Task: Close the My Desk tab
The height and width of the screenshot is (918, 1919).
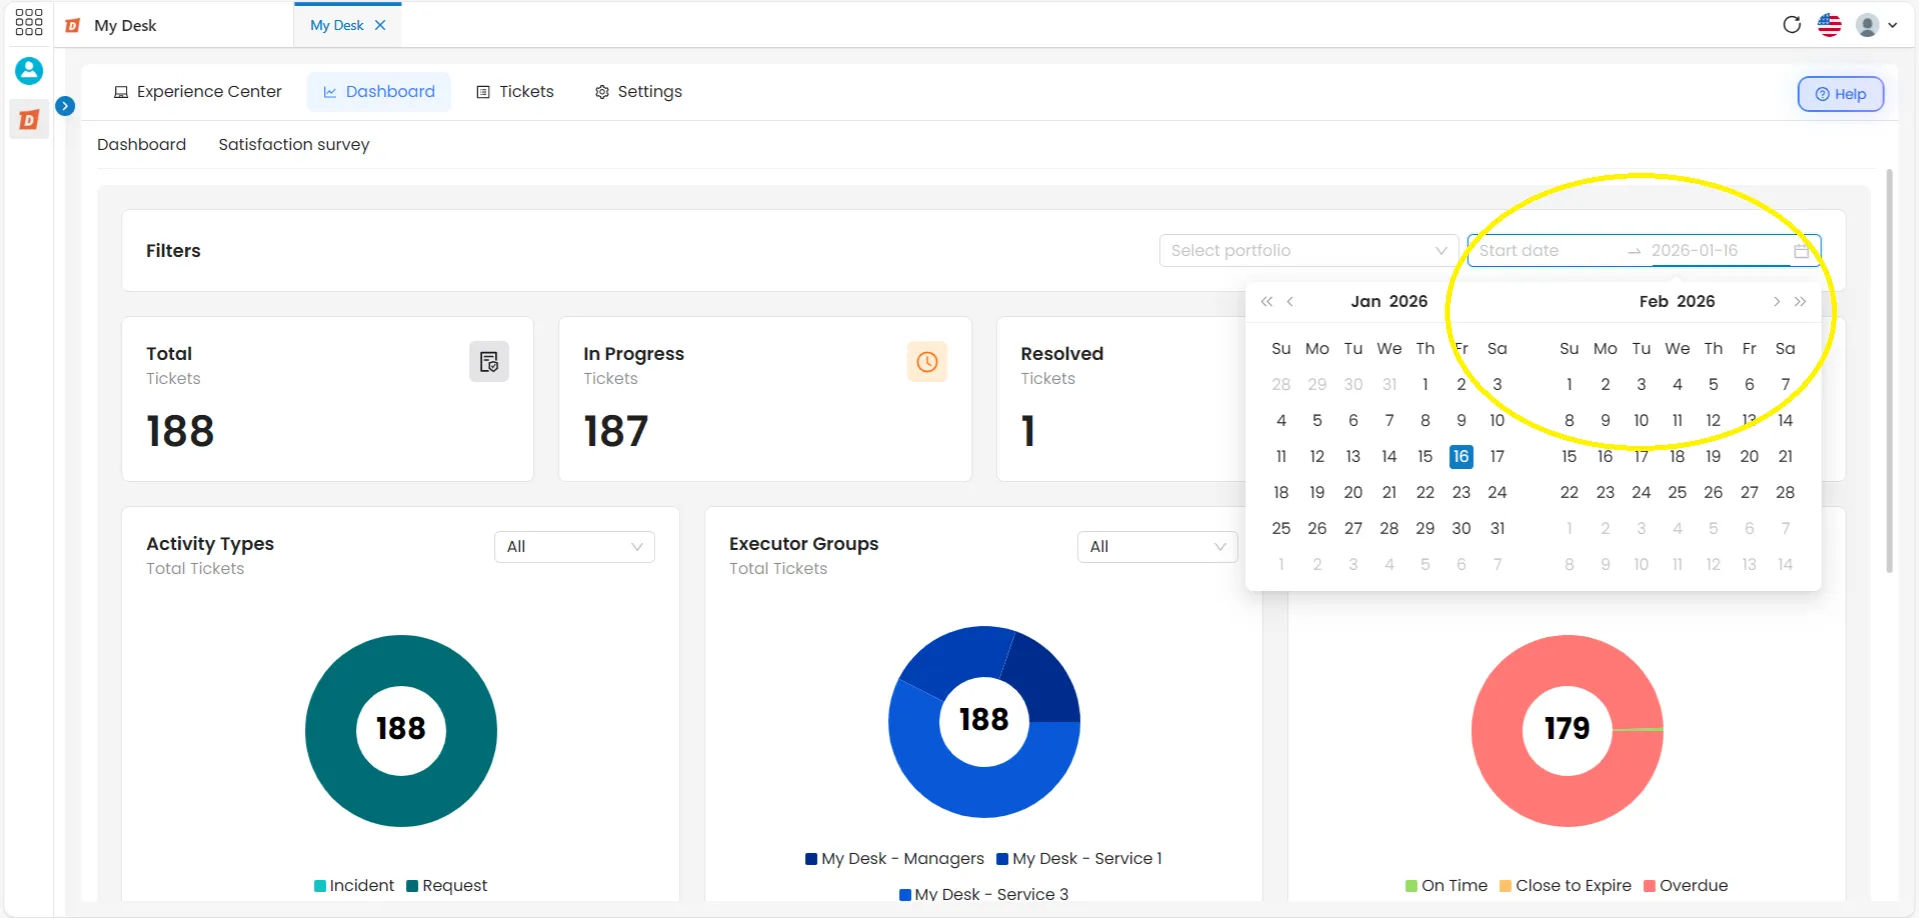Action: [380, 25]
